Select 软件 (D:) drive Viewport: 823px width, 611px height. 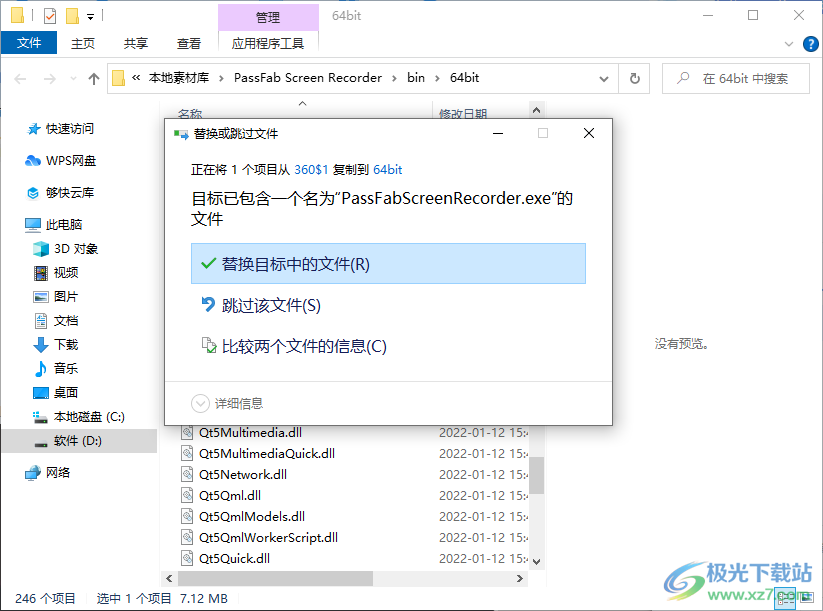(79, 441)
